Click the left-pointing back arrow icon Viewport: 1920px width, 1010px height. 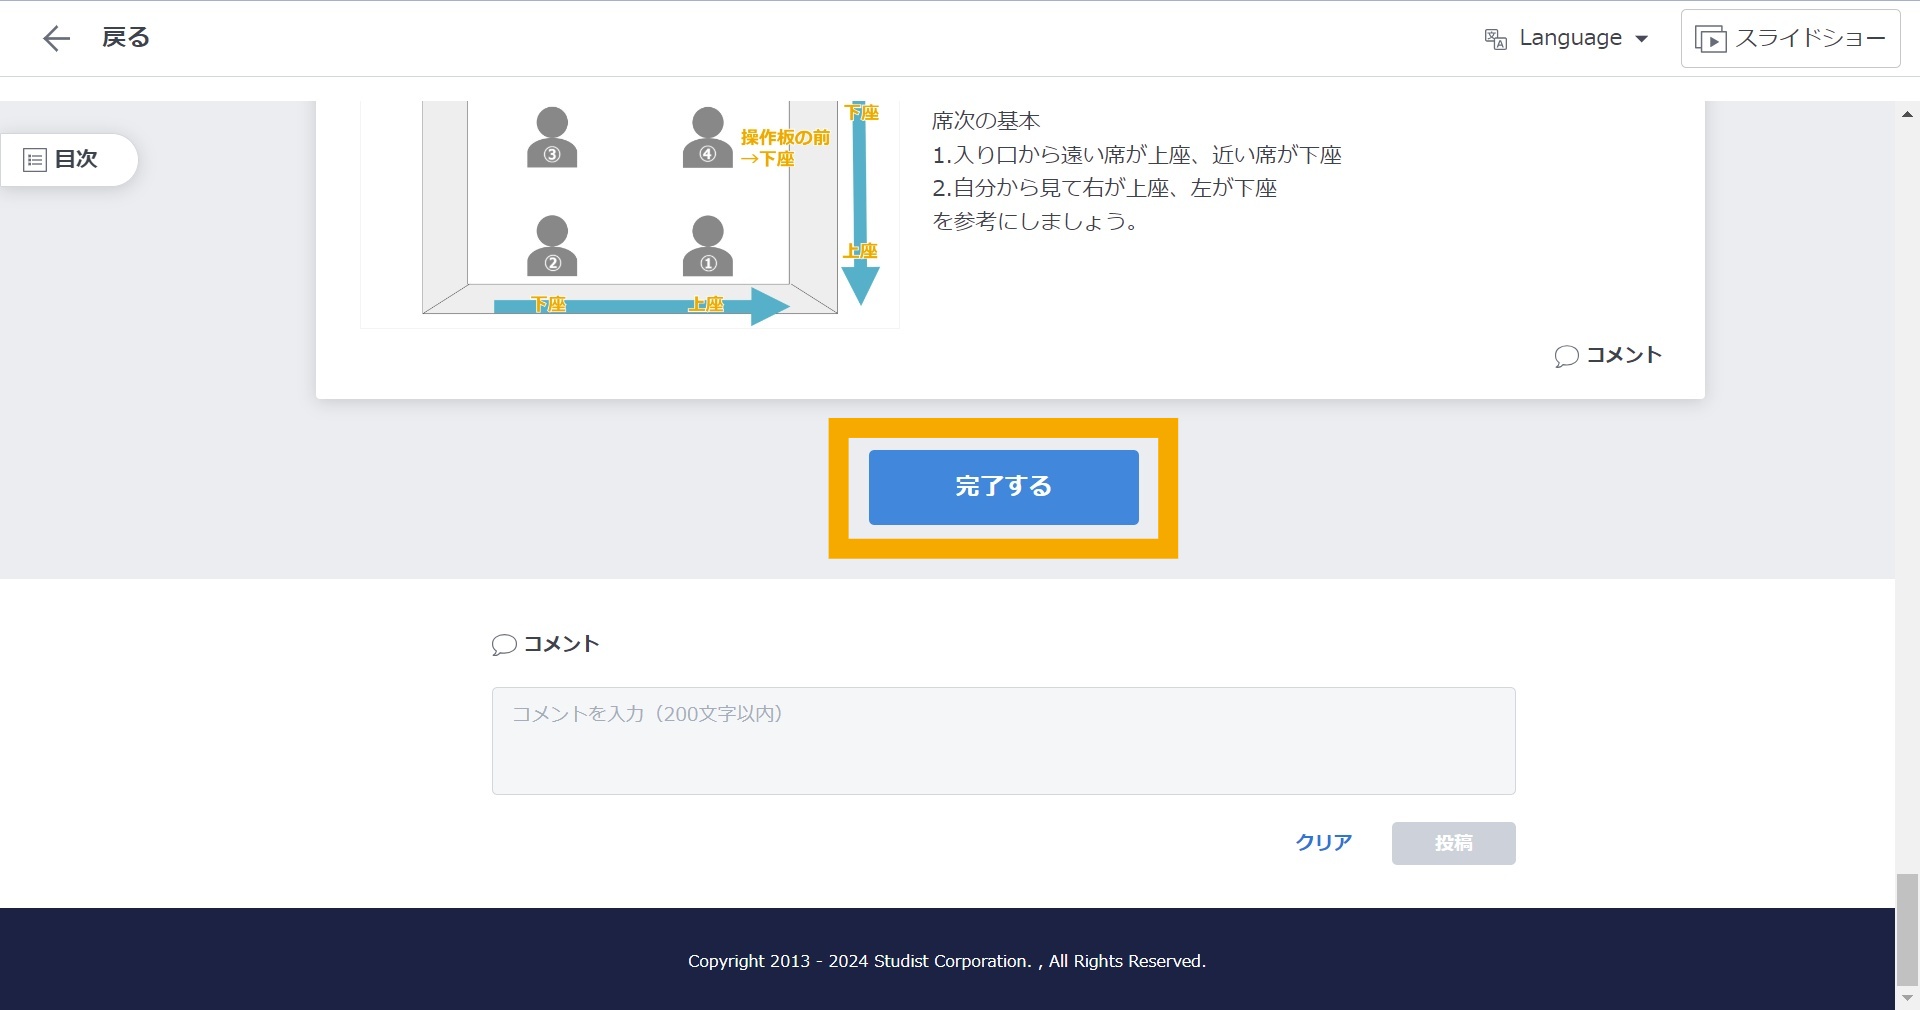pyautogui.click(x=56, y=39)
